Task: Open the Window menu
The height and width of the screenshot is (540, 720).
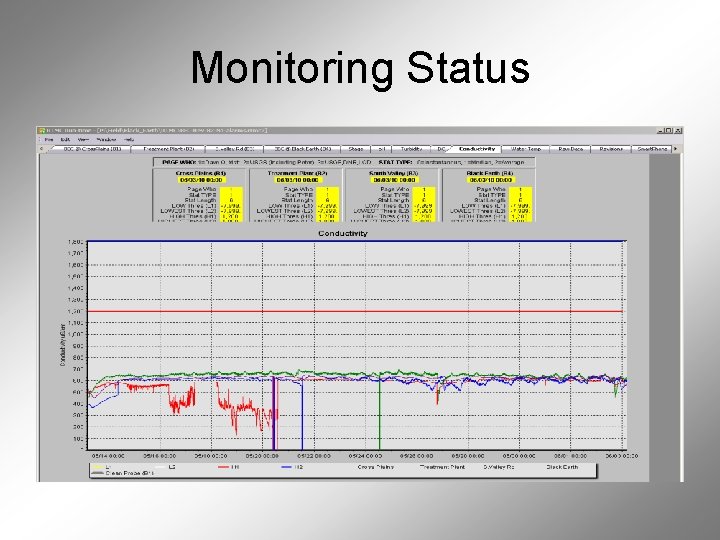Action: click(x=106, y=140)
